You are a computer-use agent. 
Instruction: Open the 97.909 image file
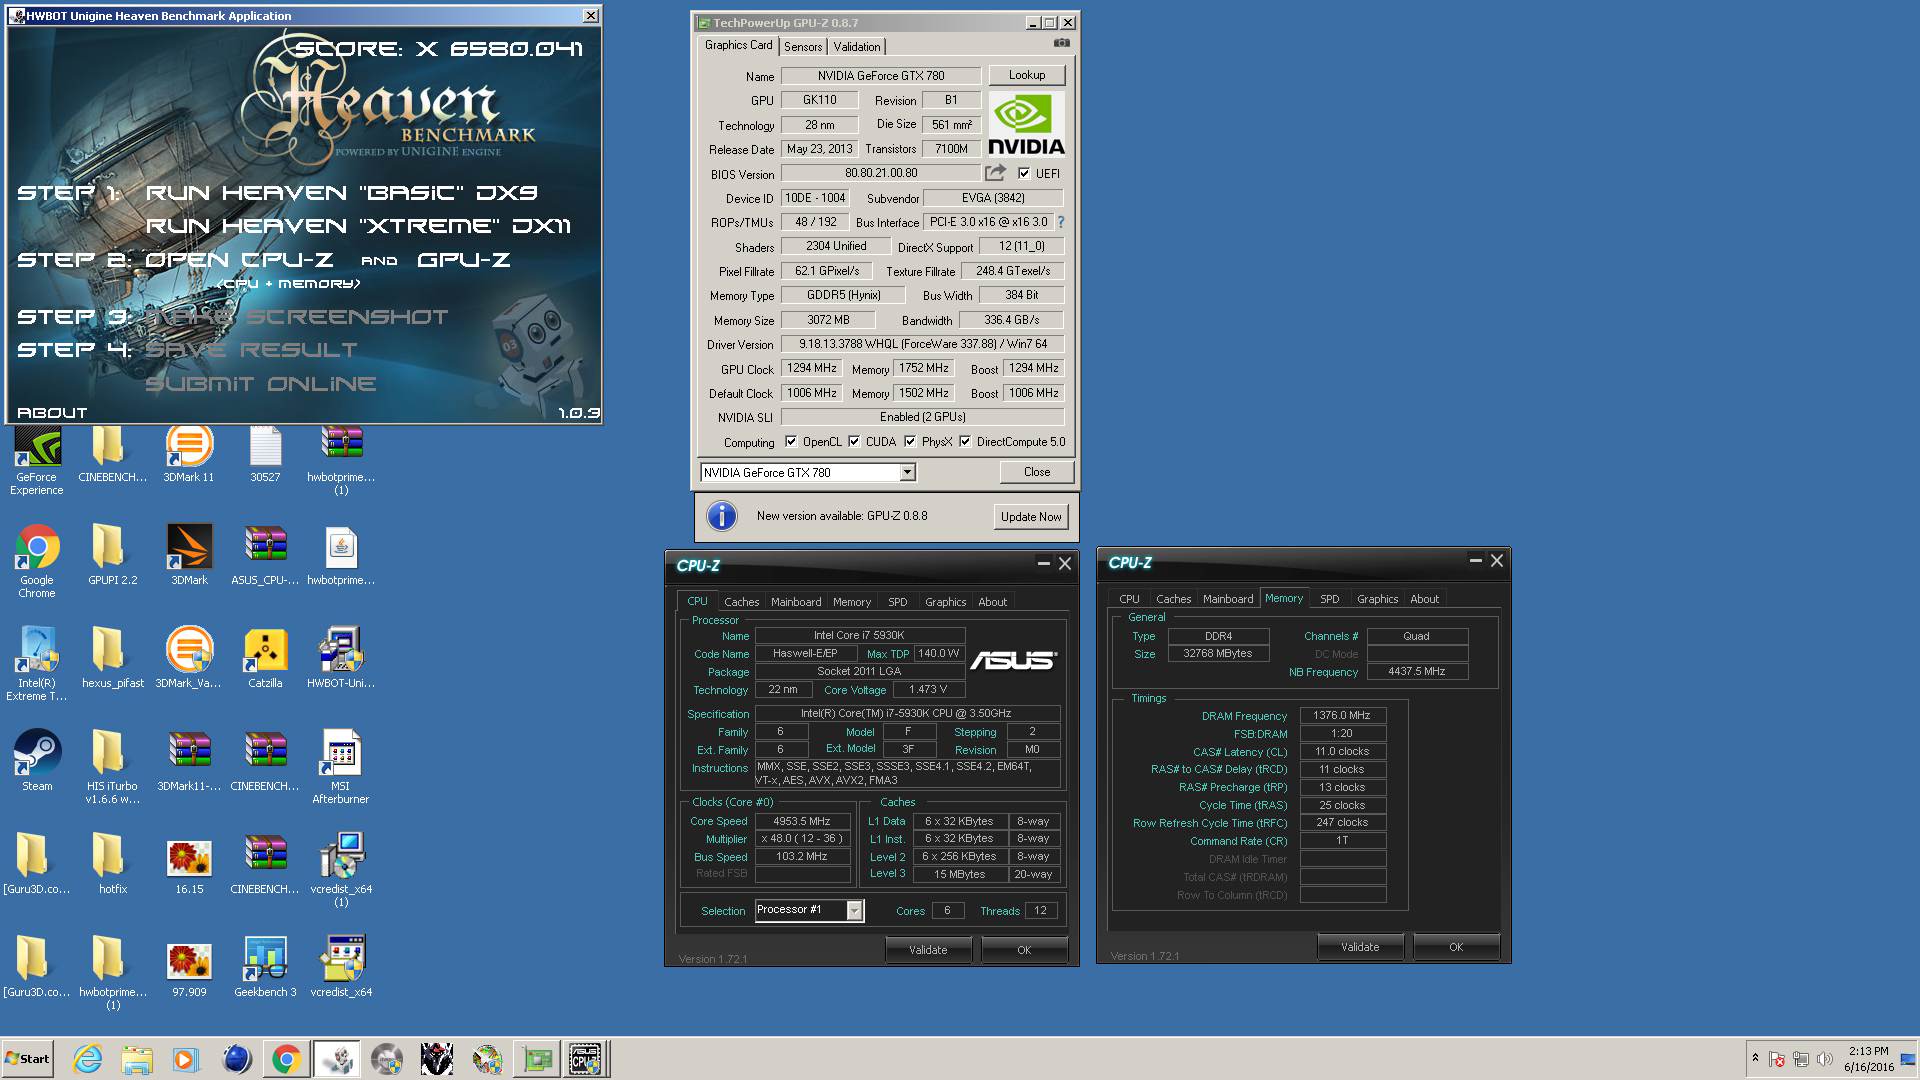pyautogui.click(x=189, y=966)
